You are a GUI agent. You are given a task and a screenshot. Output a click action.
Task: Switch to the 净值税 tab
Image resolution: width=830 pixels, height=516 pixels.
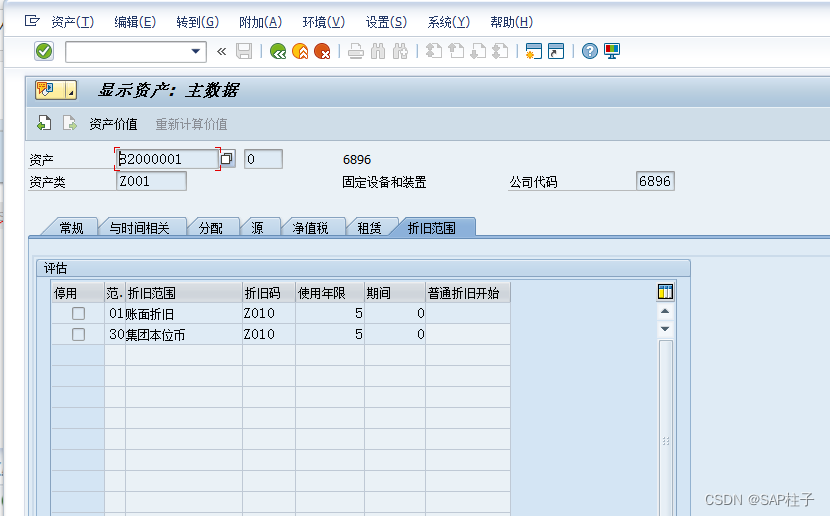click(311, 228)
